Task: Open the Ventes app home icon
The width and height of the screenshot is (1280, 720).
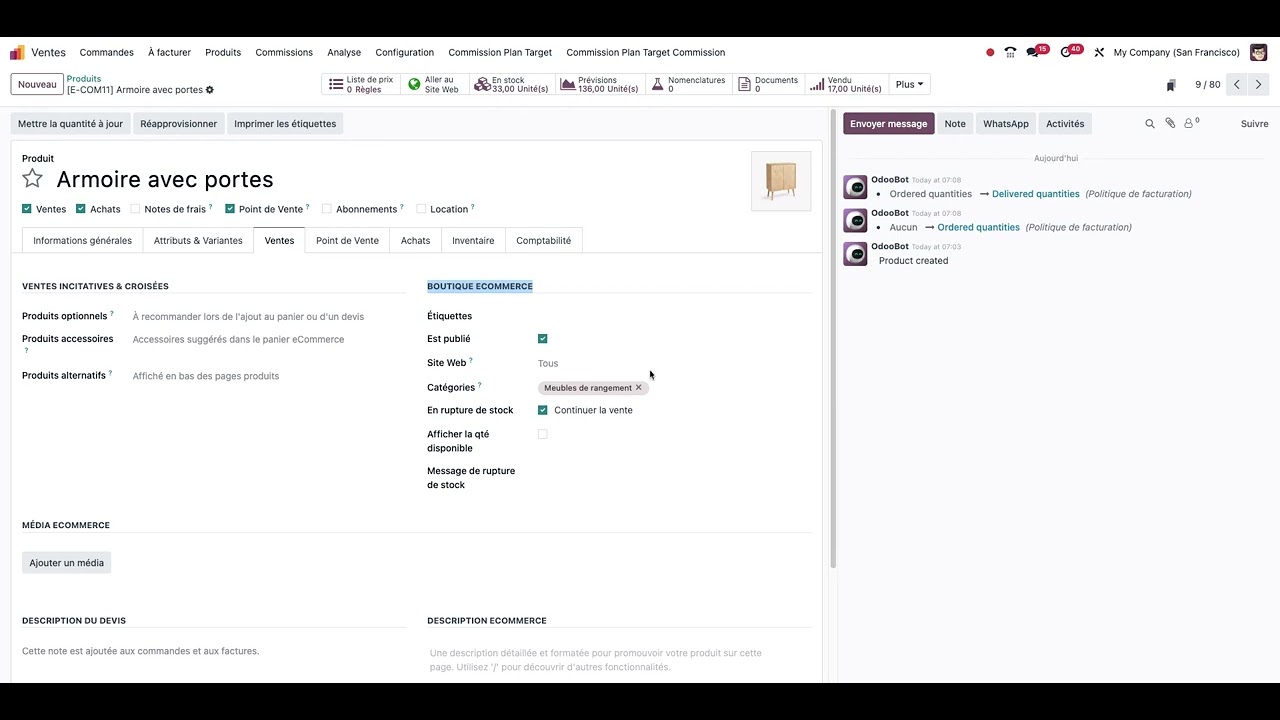Action: click(x=17, y=52)
